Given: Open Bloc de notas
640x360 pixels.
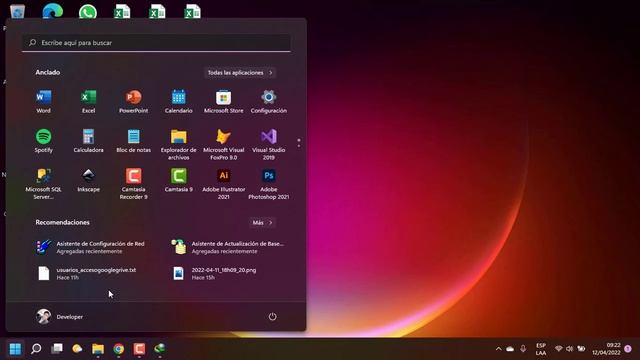Looking at the screenshot, I should (133, 141).
